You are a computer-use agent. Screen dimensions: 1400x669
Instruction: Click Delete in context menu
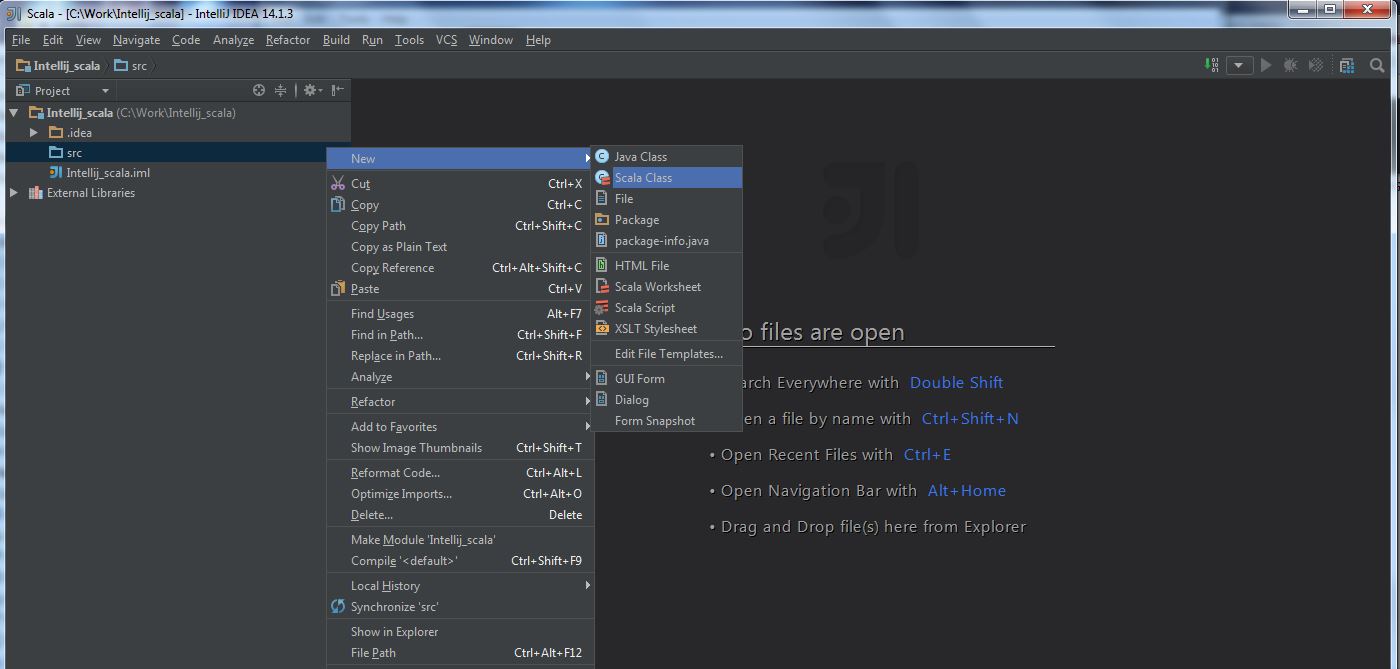coord(460,515)
